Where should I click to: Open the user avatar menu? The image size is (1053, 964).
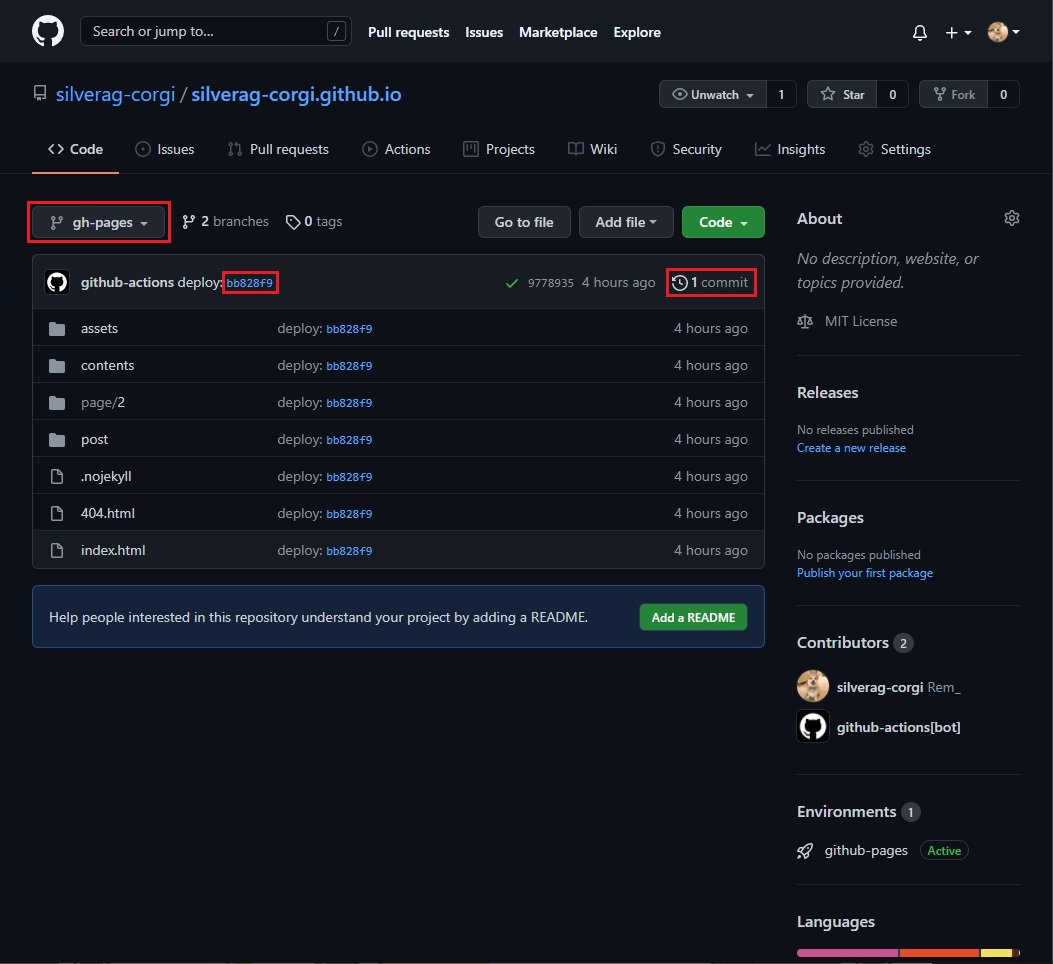click(x=1003, y=32)
